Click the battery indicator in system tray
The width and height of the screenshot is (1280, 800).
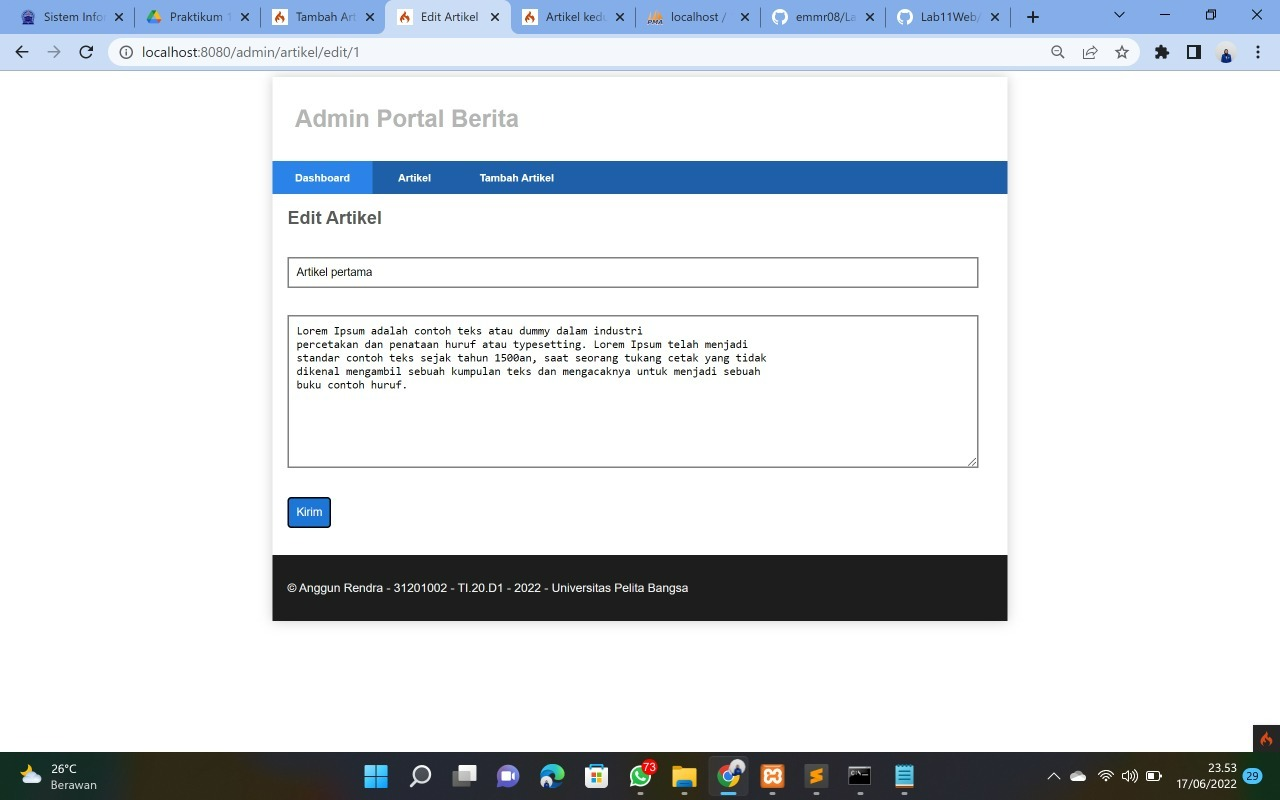tap(1154, 775)
